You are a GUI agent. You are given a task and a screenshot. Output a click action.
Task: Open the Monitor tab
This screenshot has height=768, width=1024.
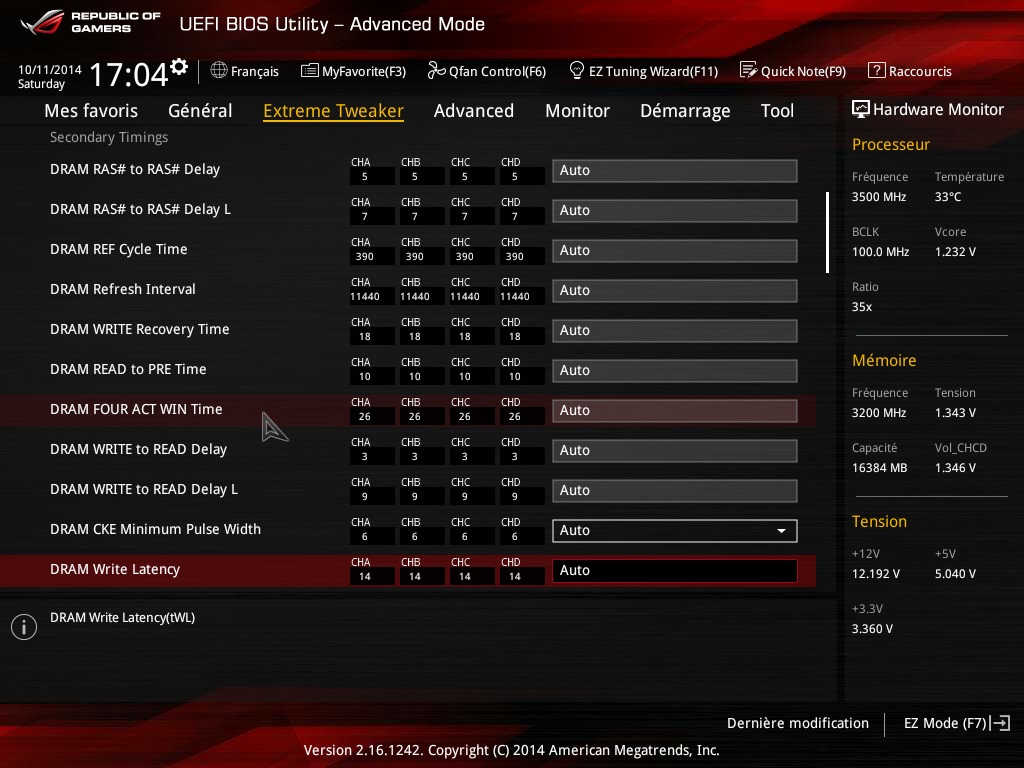click(x=577, y=111)
